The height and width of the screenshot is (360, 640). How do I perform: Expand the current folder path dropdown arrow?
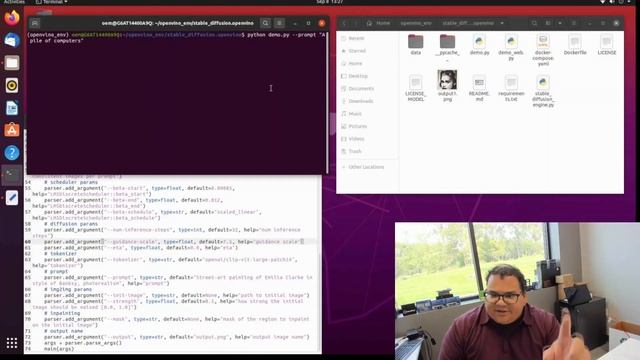pyautogui.click(x=502, y=23)
